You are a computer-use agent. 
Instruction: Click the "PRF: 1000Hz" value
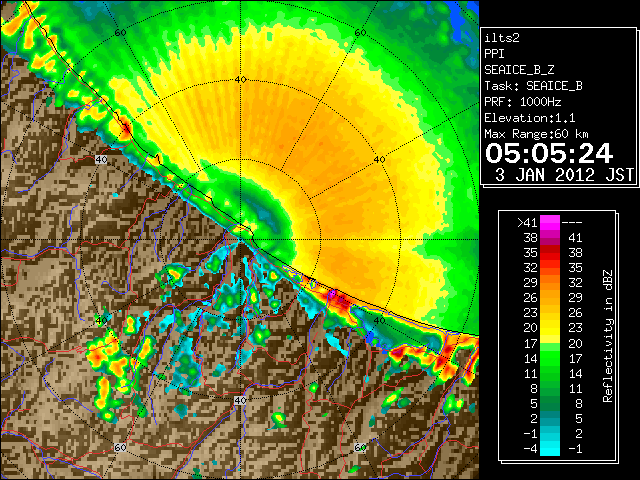point(522,102)
